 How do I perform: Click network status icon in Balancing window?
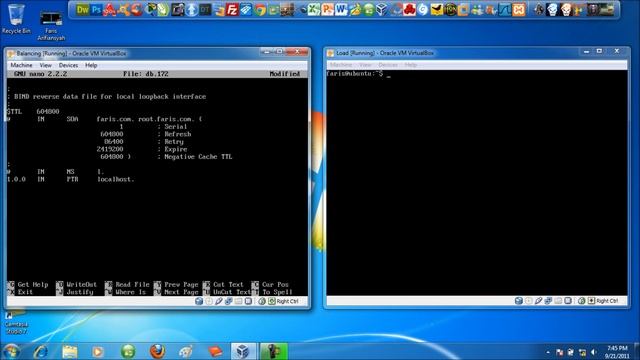pyautogui.click(x=229, y=301)
